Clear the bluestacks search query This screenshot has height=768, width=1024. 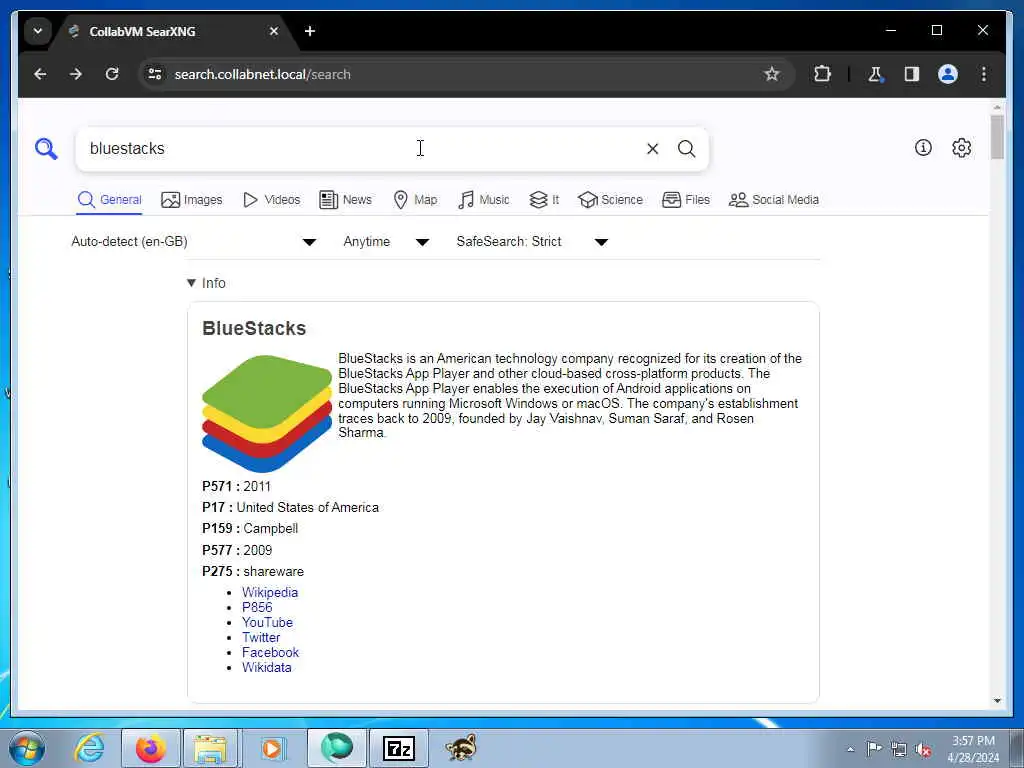click(x=652, y=149)
